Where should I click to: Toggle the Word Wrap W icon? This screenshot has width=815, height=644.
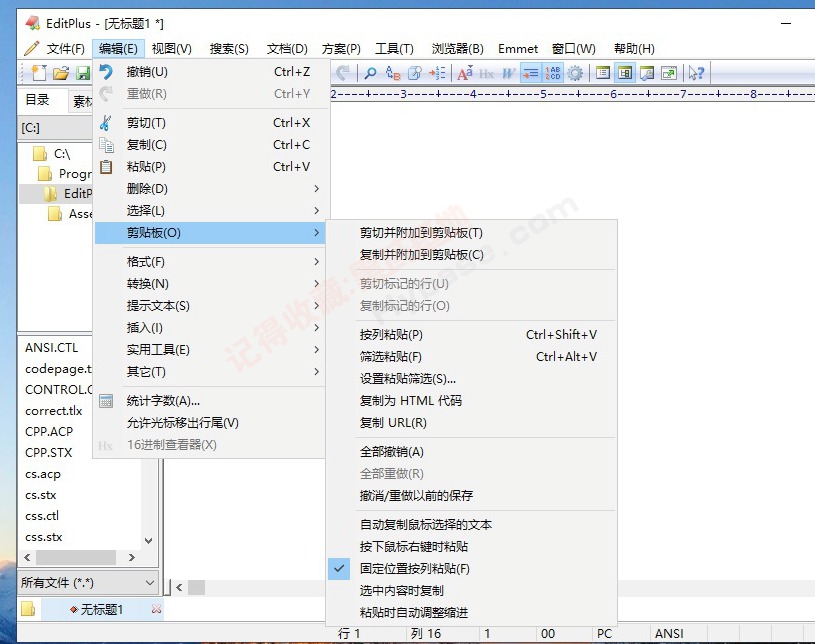tap(508, 73)
